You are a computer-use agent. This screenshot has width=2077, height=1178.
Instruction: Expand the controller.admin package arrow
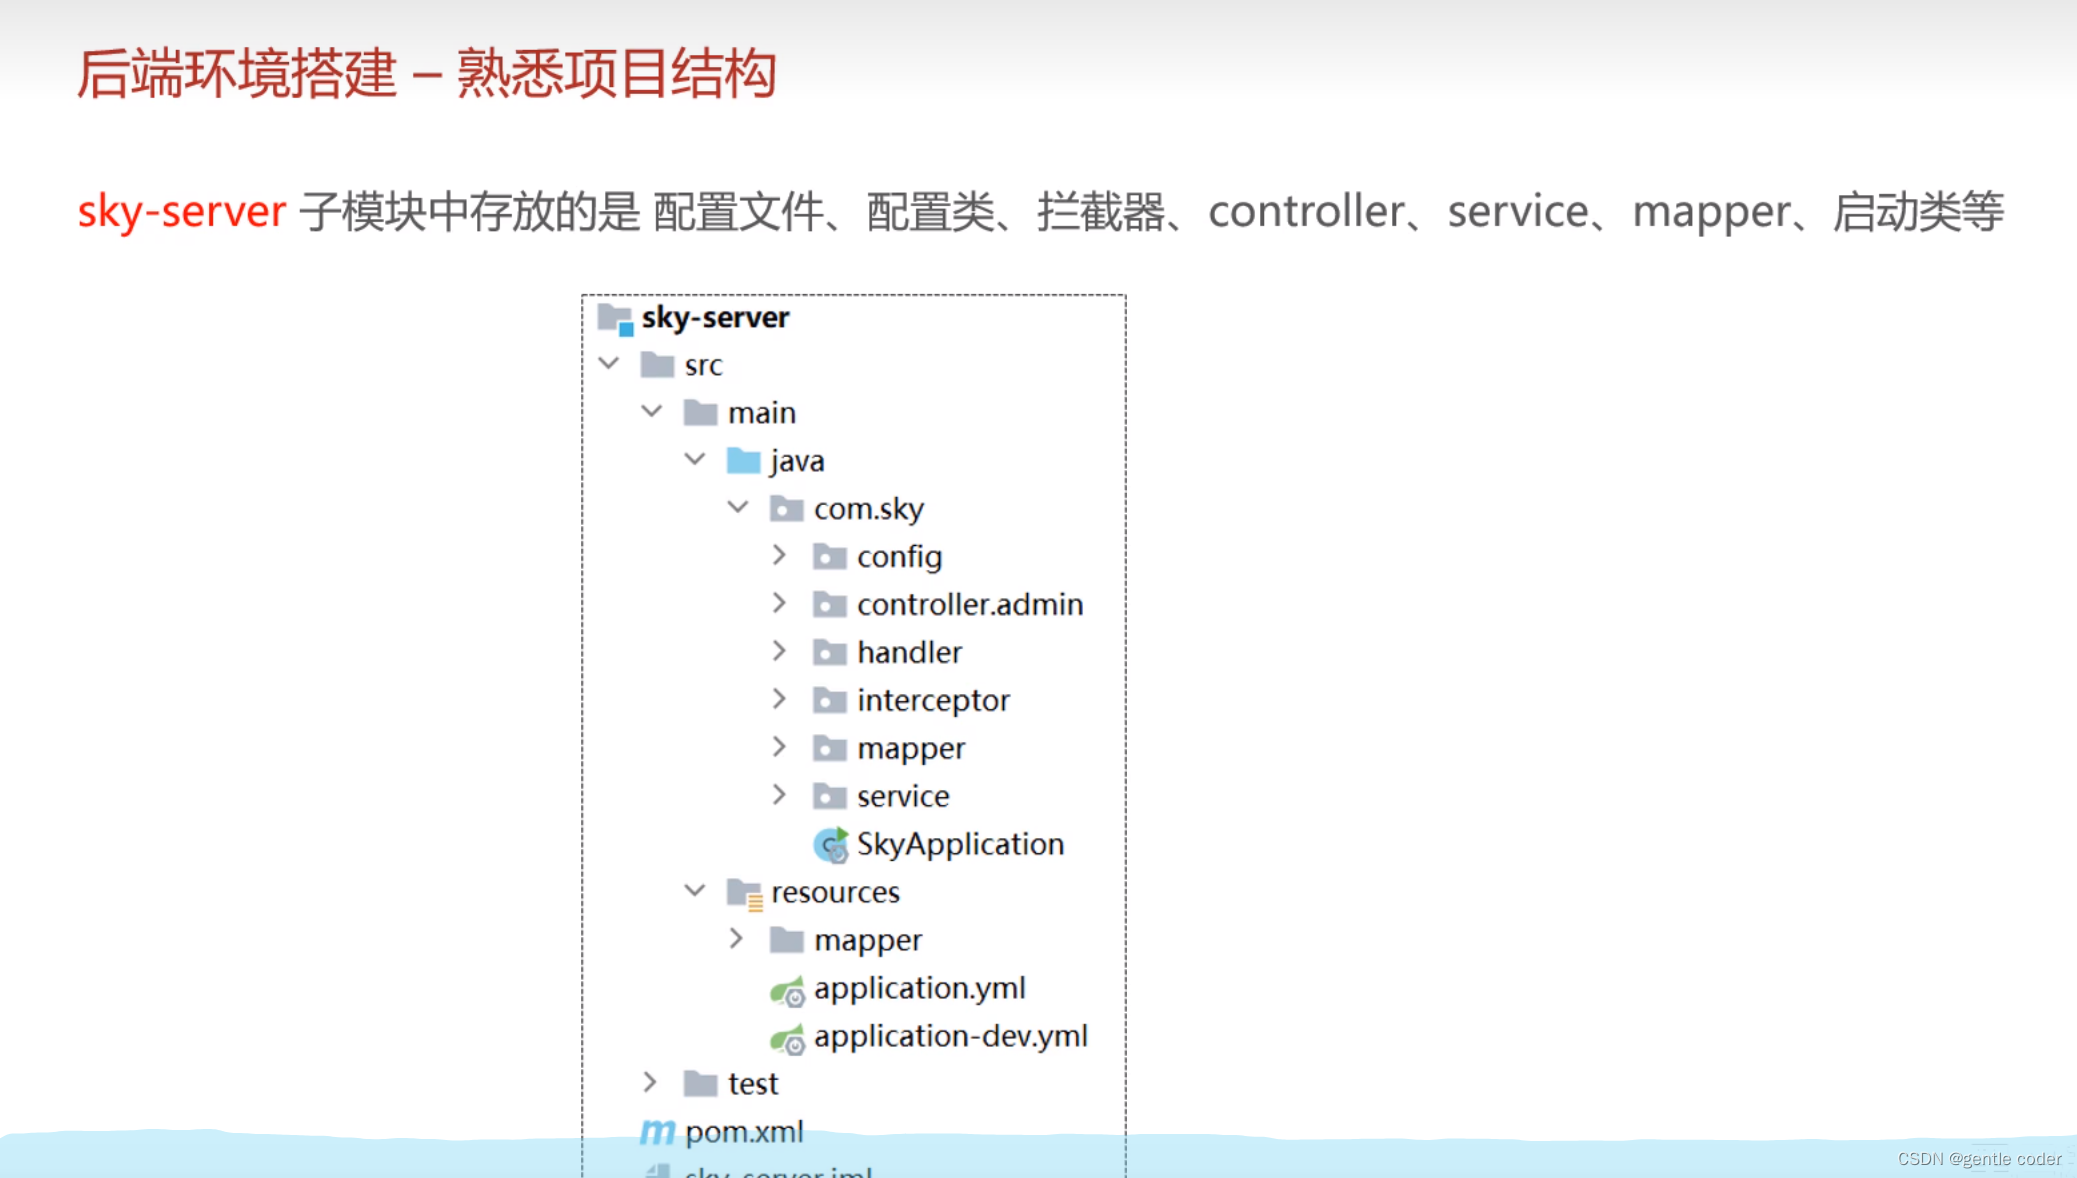[x=779, y=603]
